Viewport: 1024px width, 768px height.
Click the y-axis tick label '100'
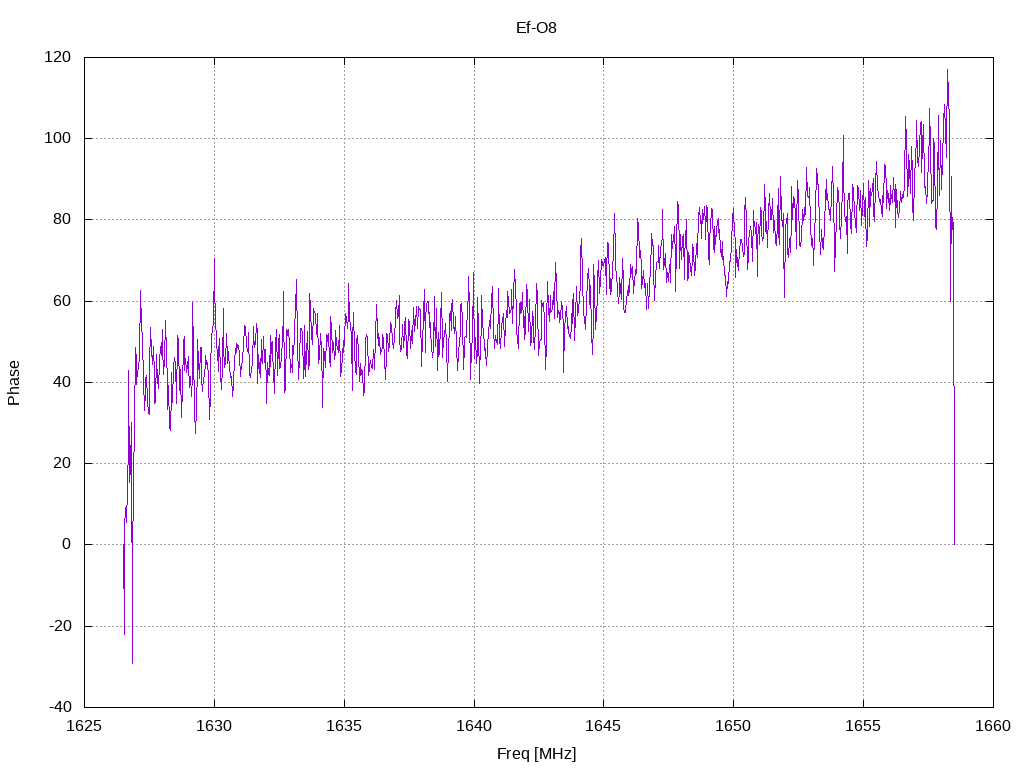point(57,138)
